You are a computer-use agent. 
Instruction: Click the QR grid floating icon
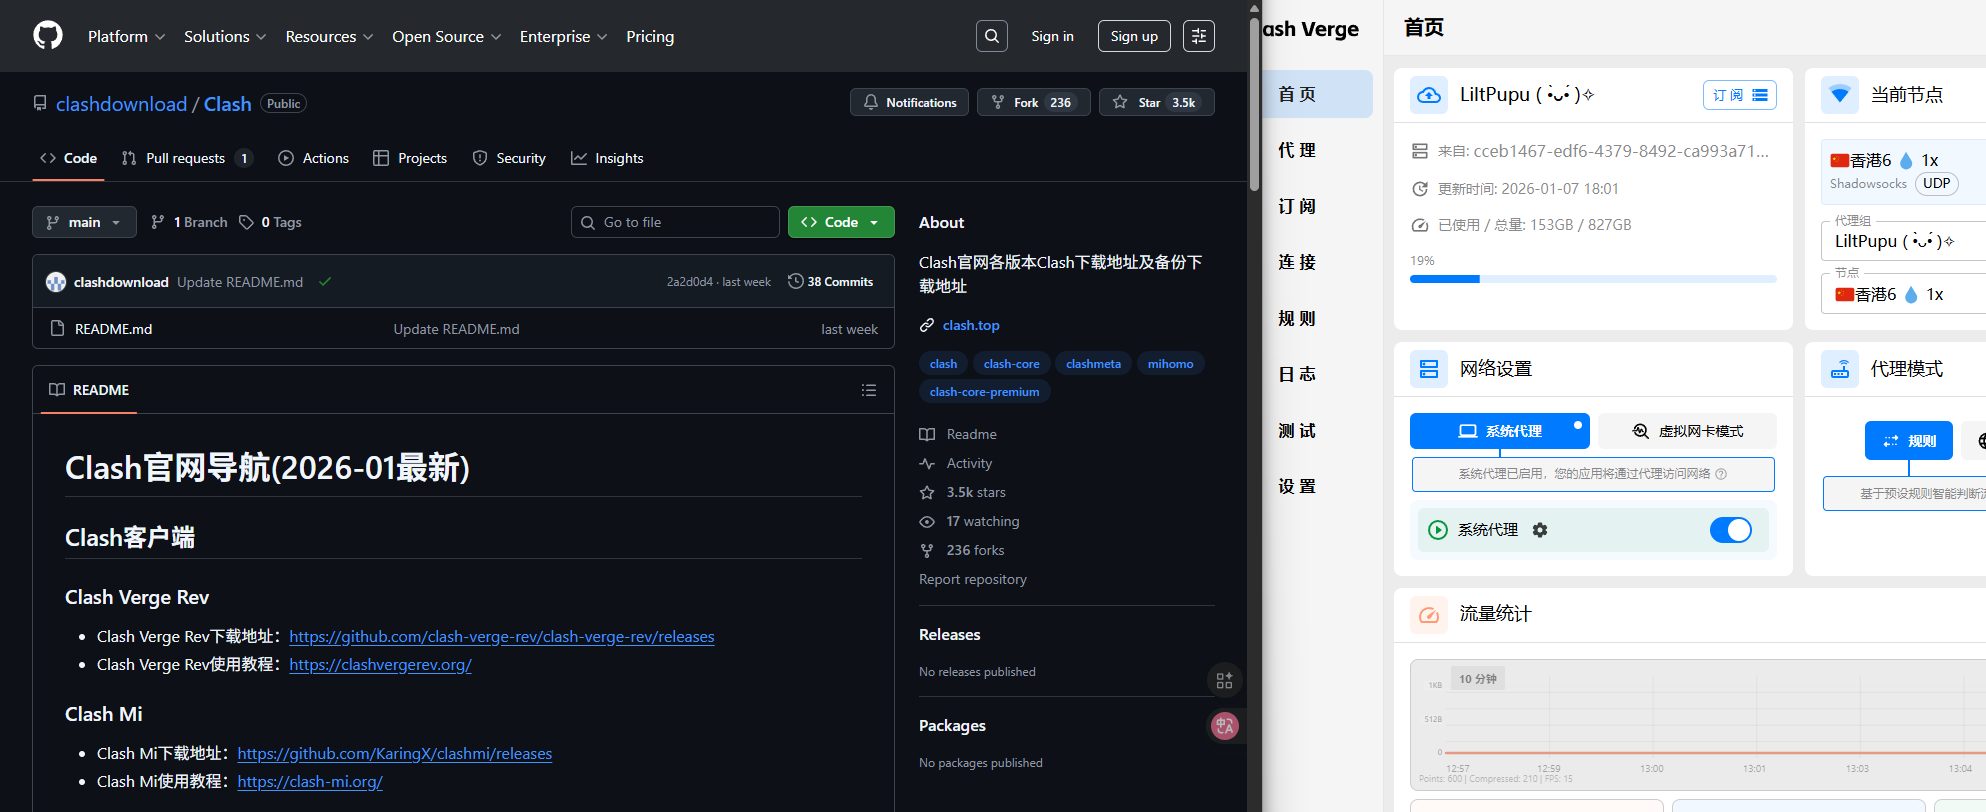(x=1224, y=680)
